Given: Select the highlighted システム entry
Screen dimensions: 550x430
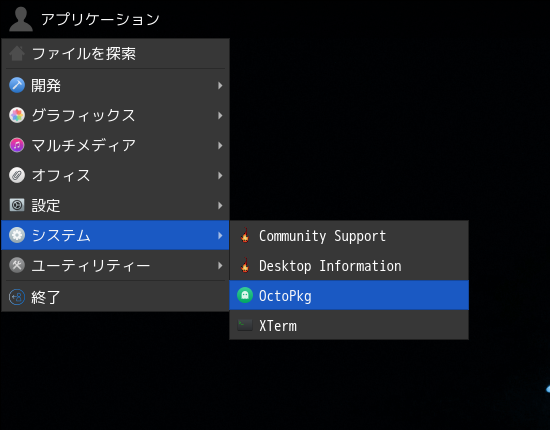Looking at the screenshot, I should coord(115,235).
